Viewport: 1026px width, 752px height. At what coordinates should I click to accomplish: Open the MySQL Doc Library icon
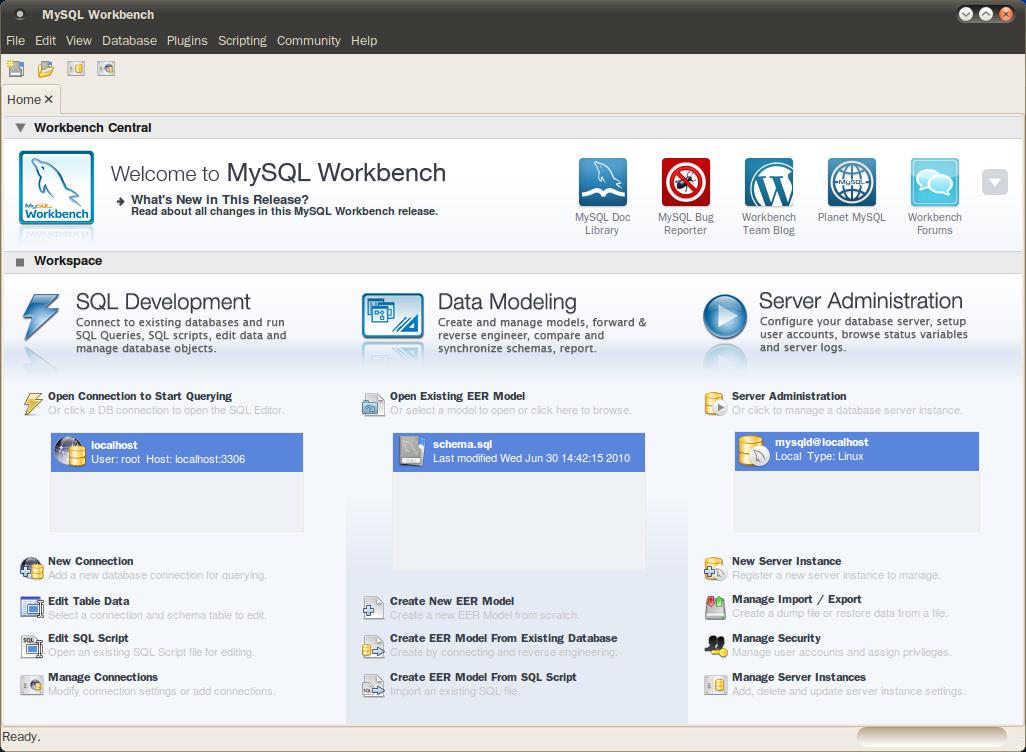click(603, 183)
